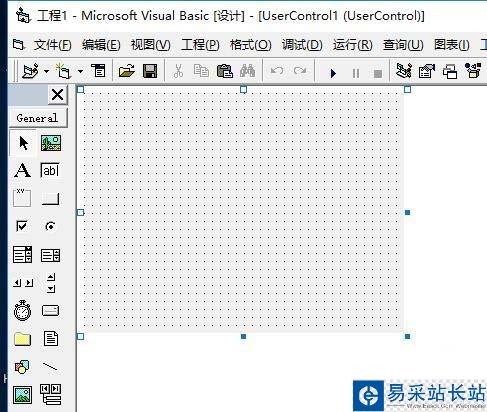Select the Image control tool
The image size is (487, 412).
point(22,395)
